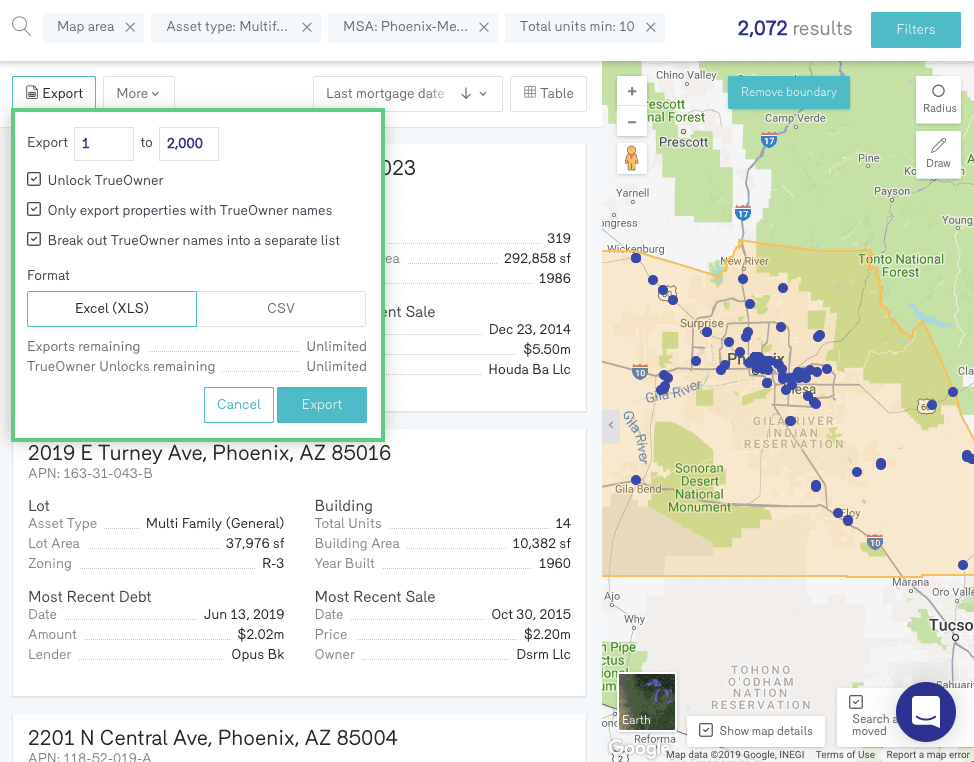Viewport: 974px width, 762px height.
Task: Activate the Radius map tool
Action: pos(938,98)
